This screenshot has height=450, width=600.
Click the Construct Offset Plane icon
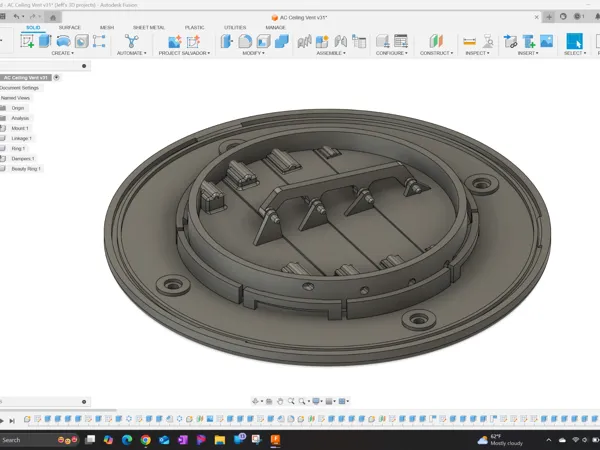(x=436, y=41)
